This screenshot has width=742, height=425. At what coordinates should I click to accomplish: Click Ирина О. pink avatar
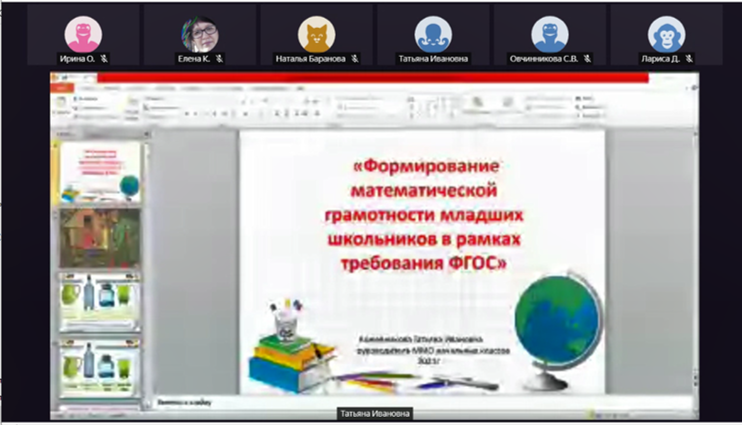point(82,33)
